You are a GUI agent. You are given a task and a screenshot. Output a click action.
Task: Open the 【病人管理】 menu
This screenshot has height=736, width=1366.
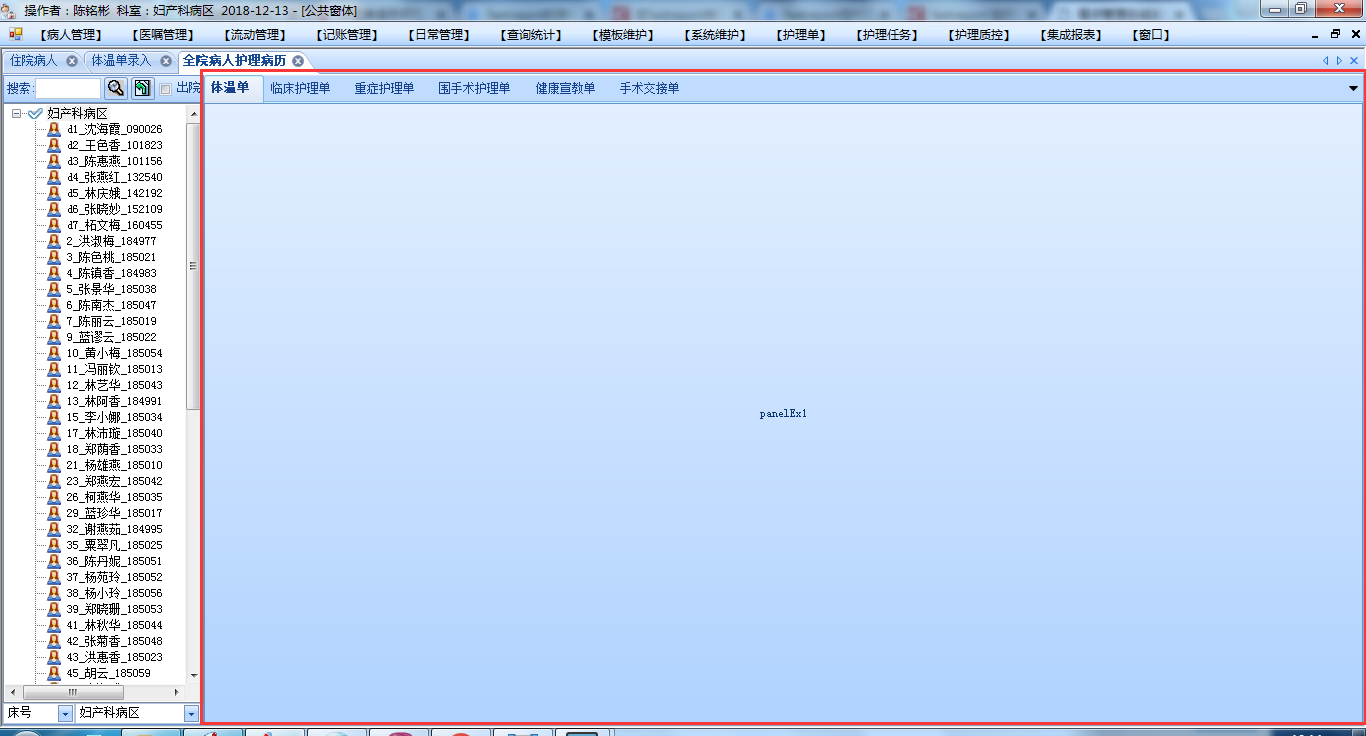point(71,35)
